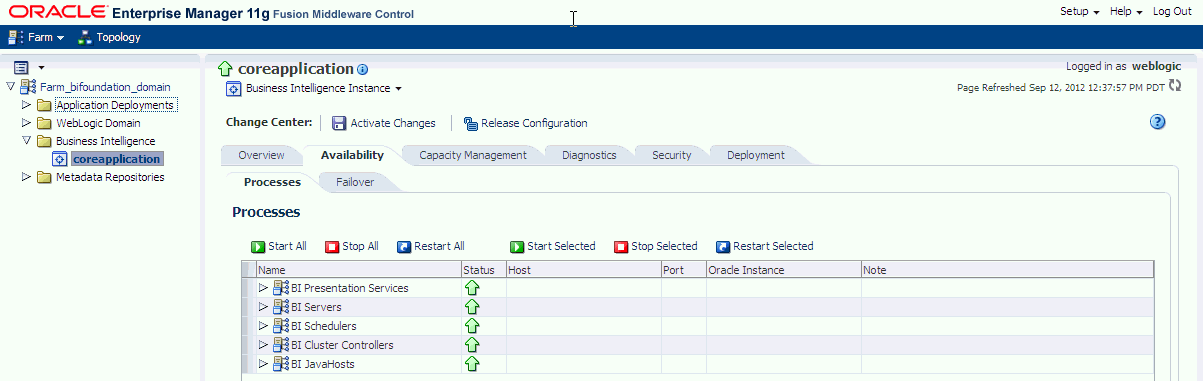
Task: Switch to the Overview tab
Action: pyautogui.click(x=261, y=155)
